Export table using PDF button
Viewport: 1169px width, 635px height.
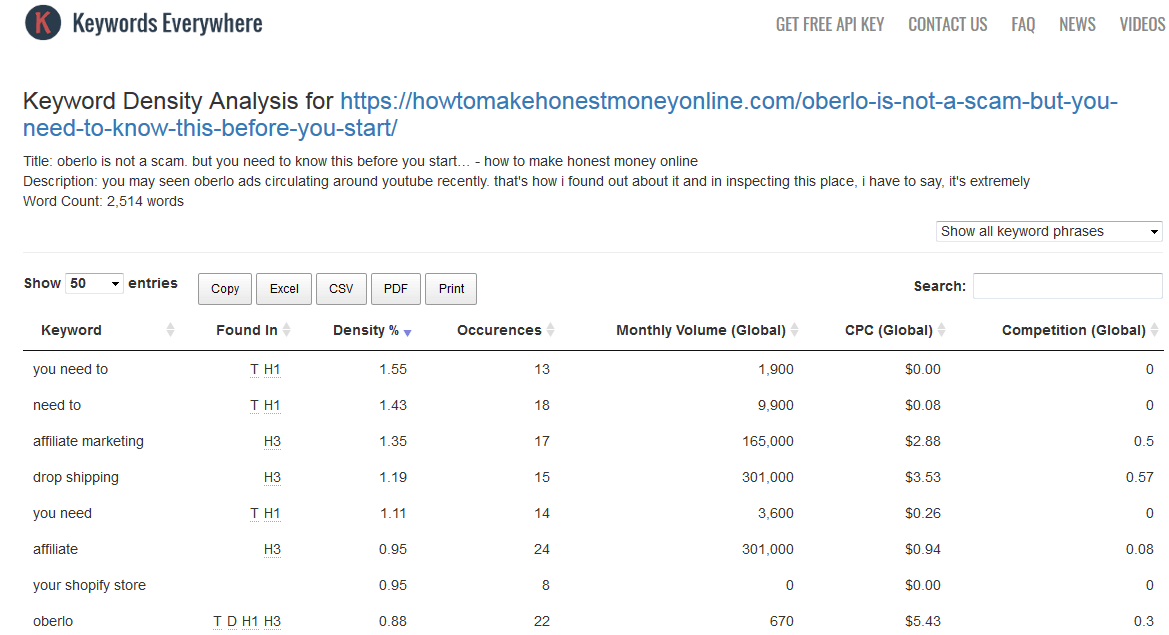pos(396,289)
